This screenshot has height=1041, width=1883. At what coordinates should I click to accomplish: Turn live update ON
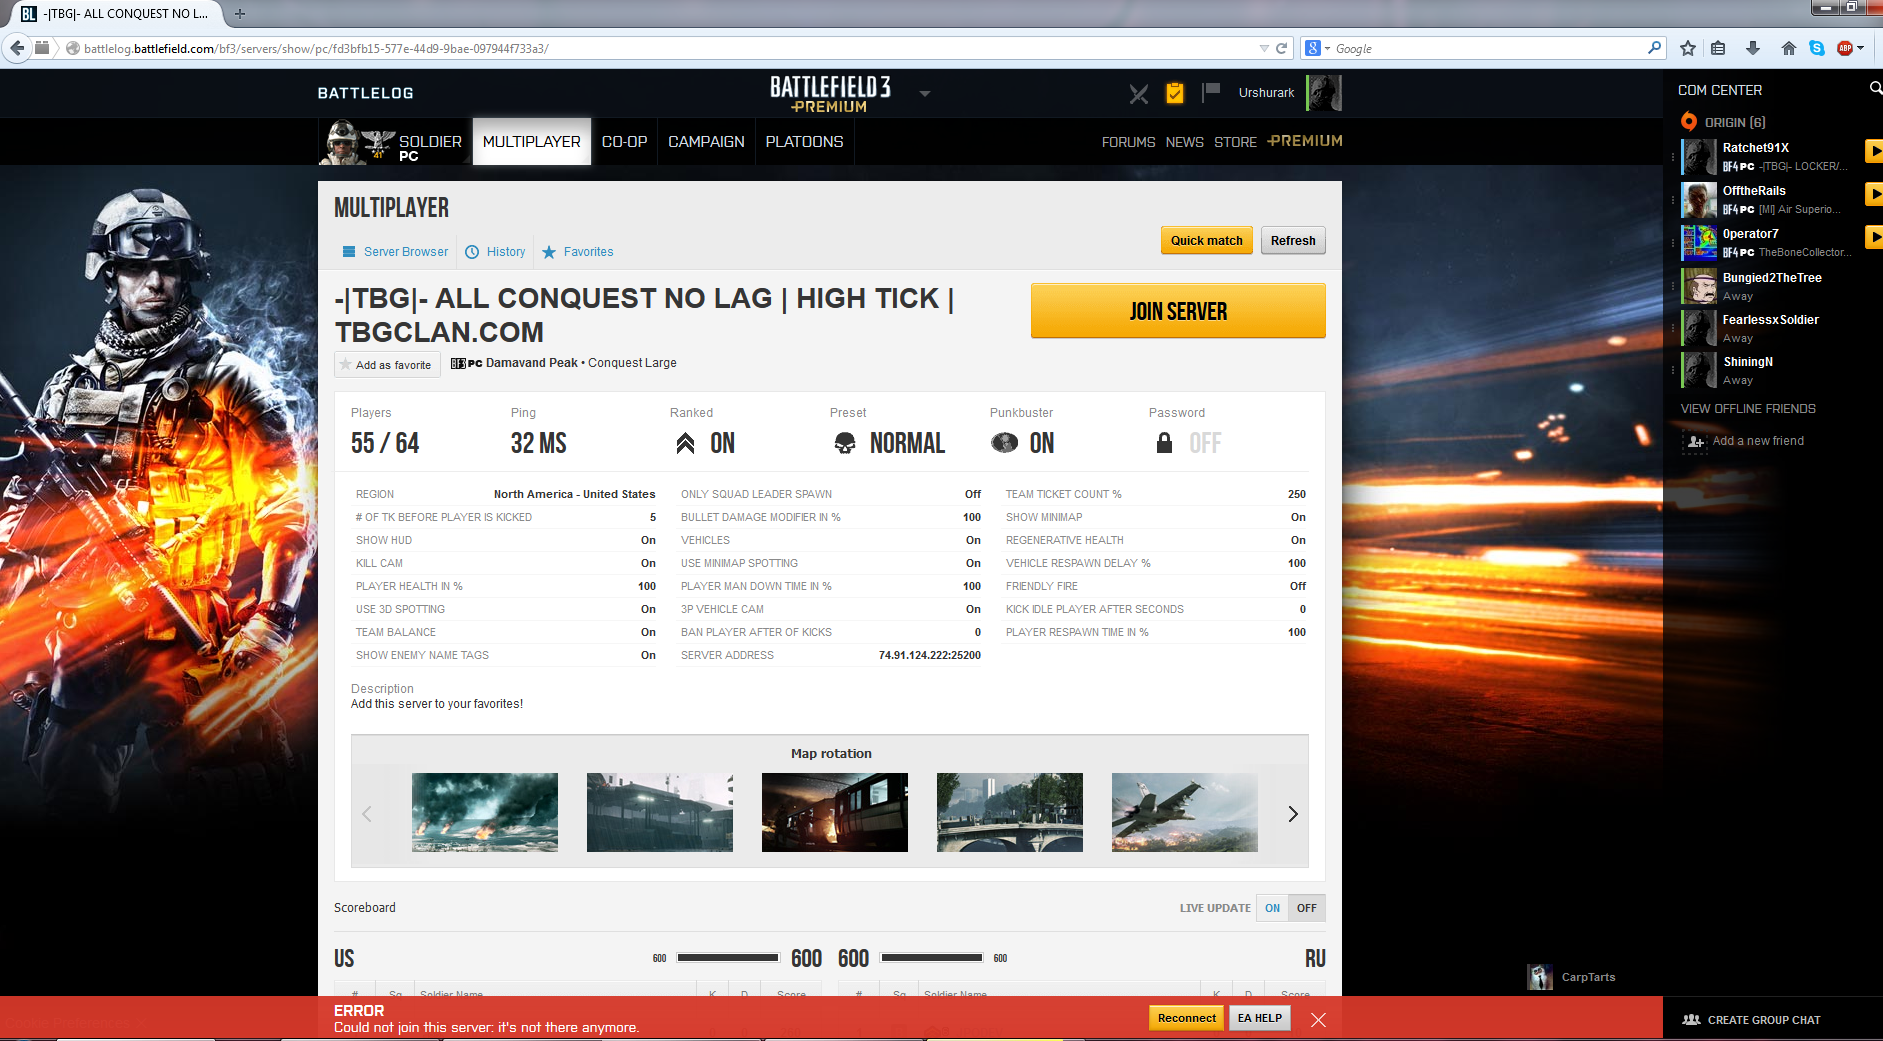[1272, 908]
